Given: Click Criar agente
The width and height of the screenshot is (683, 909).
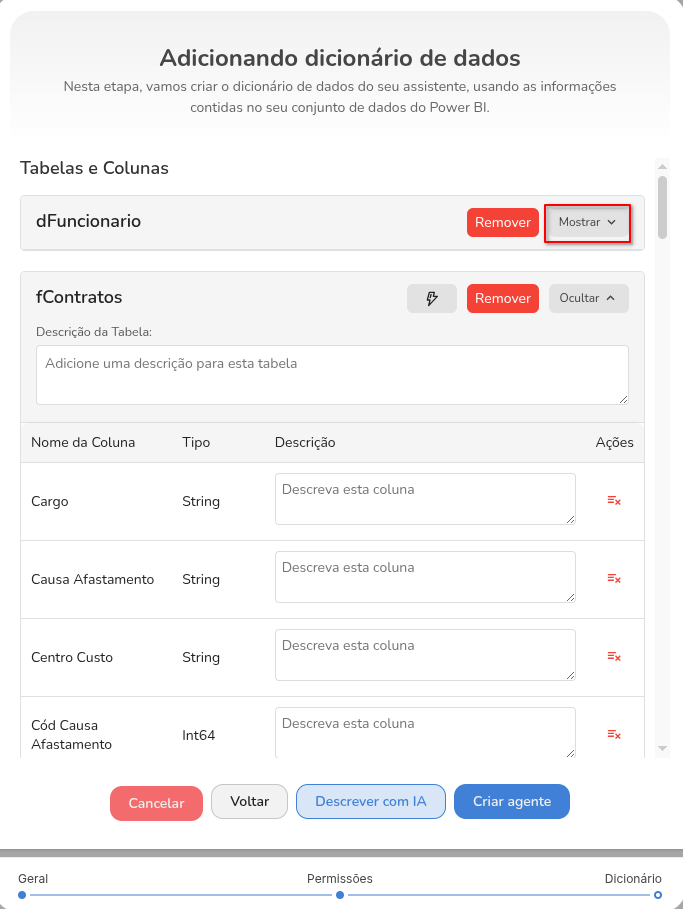Looking at the screenshot, I should point(511,802).
